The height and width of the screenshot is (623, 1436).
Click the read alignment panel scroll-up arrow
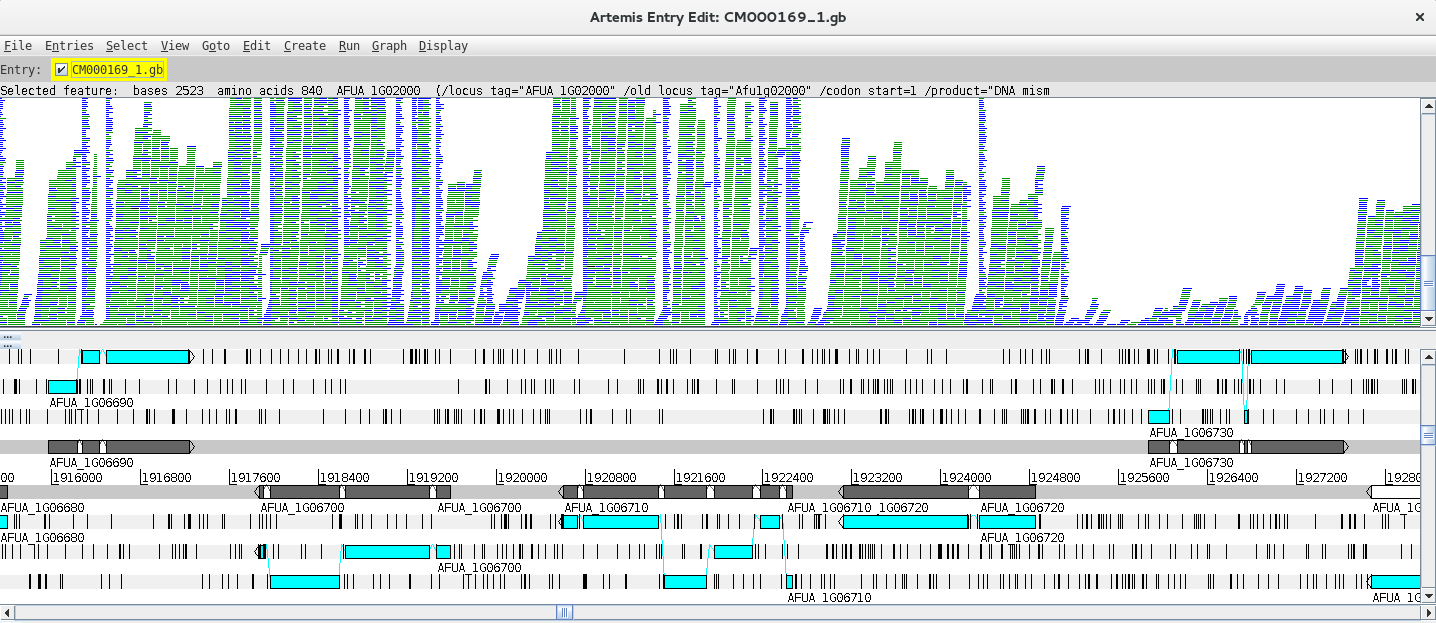click(1428, 105)
